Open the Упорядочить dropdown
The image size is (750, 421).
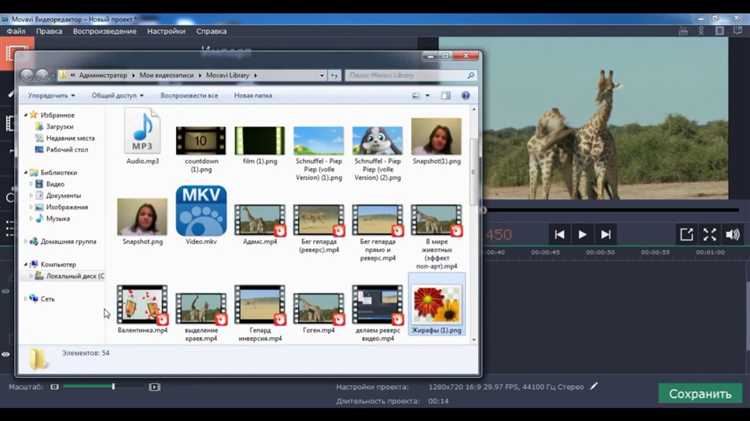(x=50, y=96)
